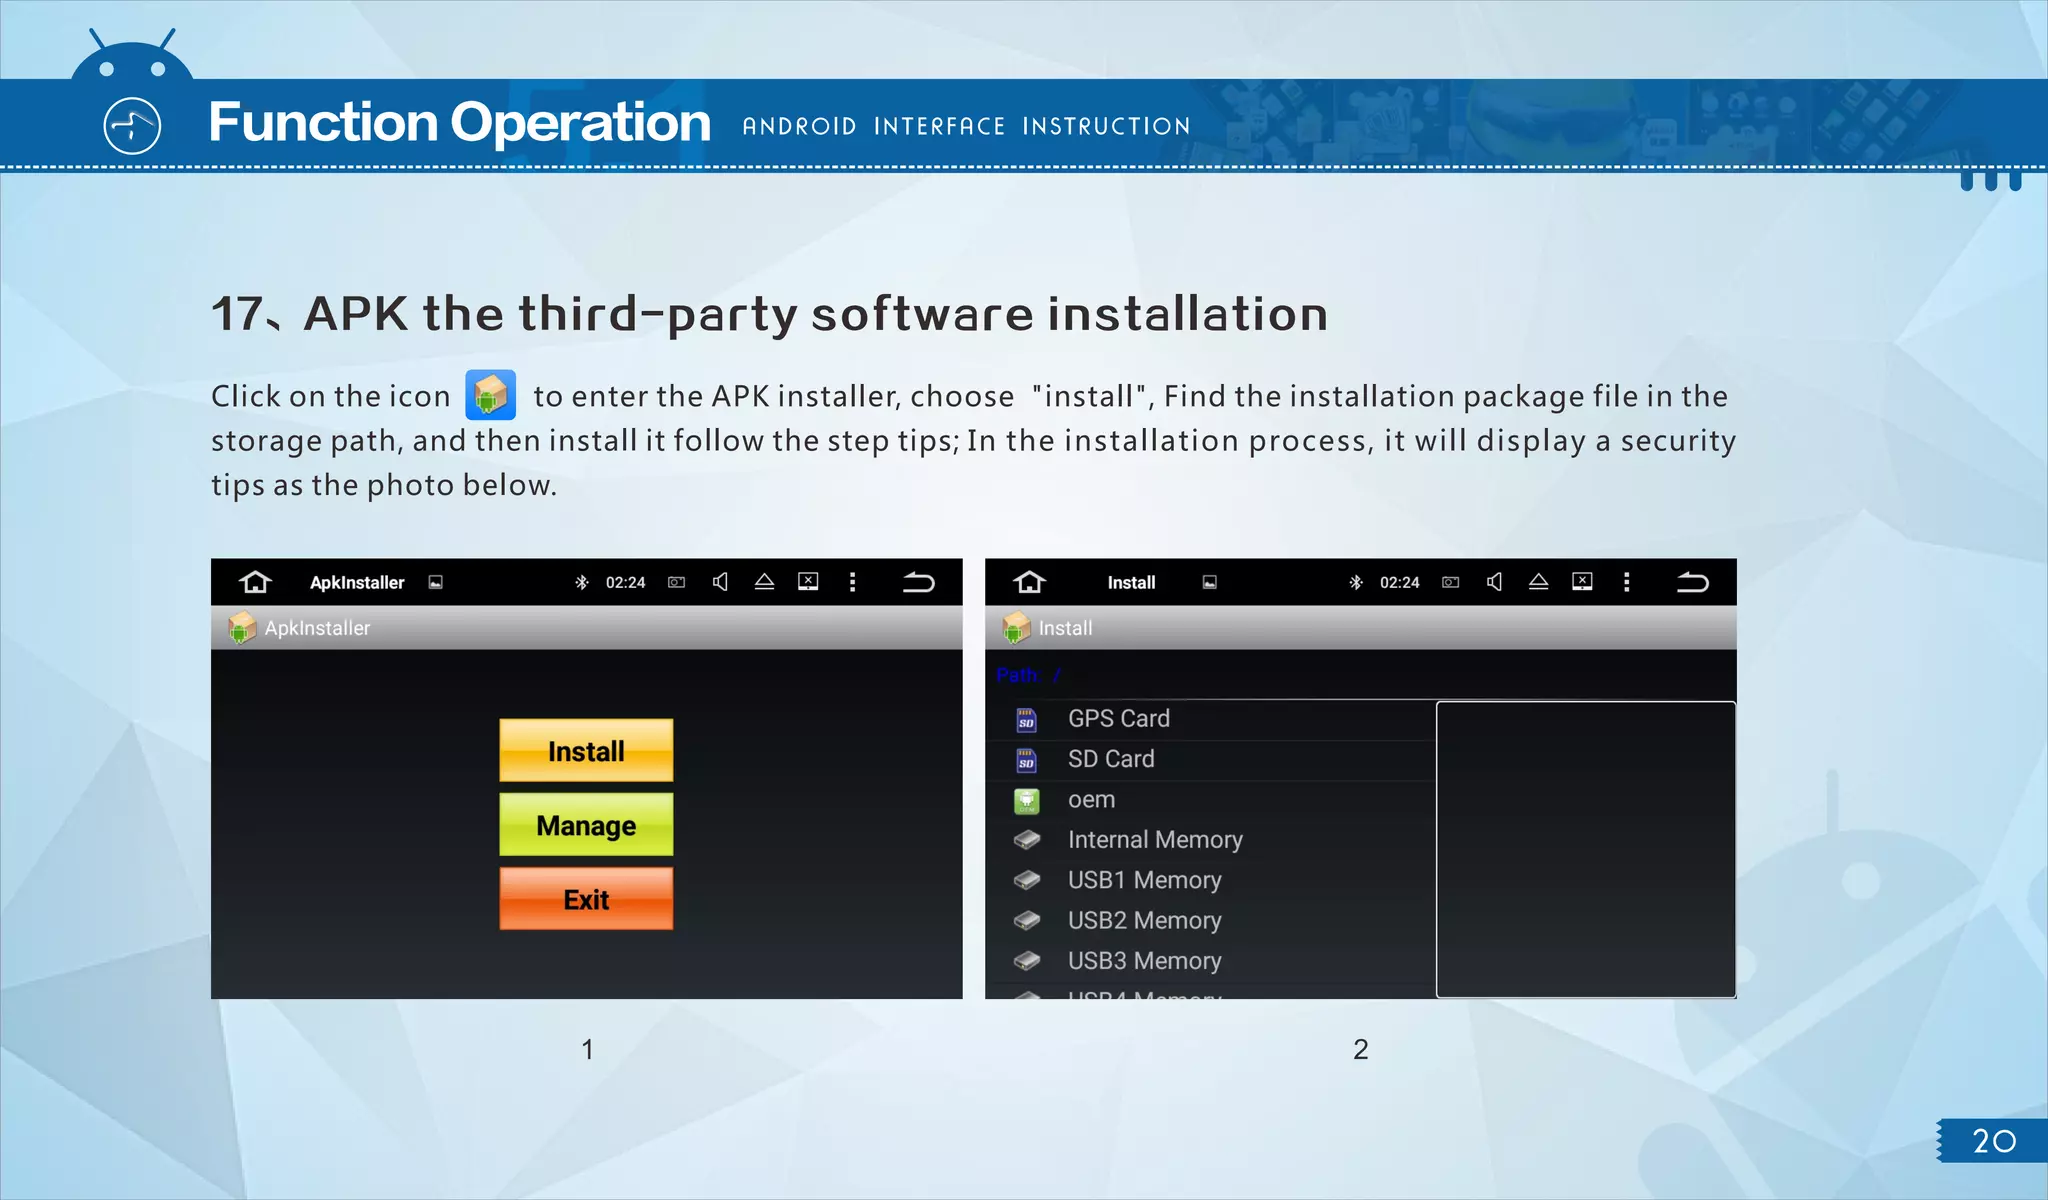Tap the Bluetooth icon in ApkInstaller status bar
This screenshot has height=1200, width=2048.
581,582
